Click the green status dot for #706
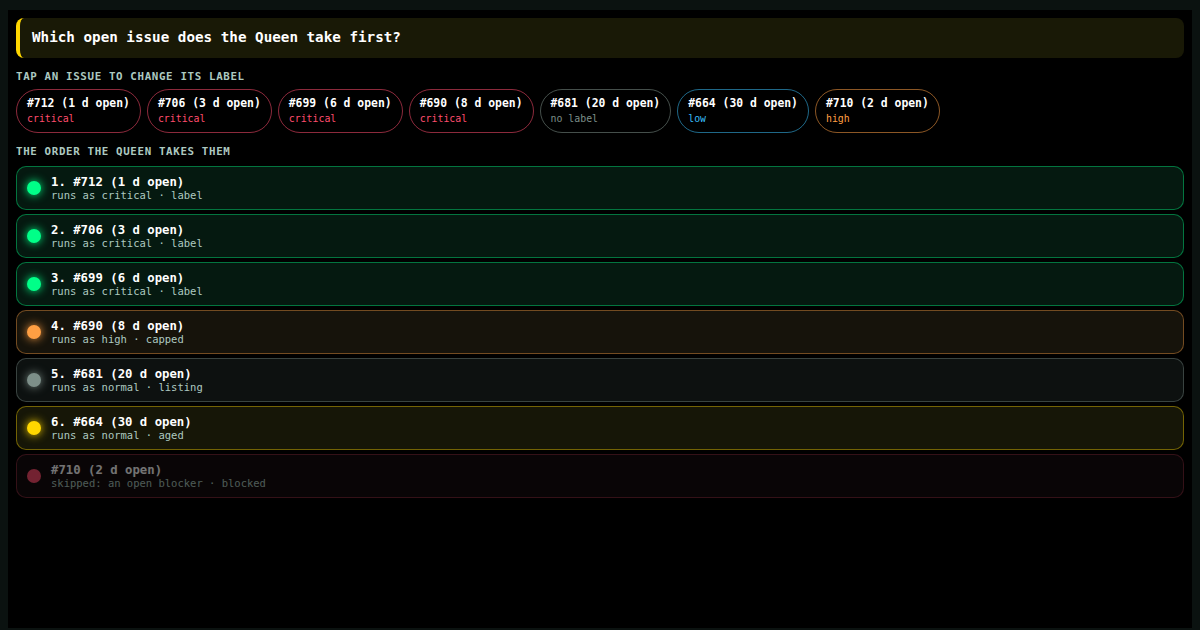1200x630 pixels. (34, 236)
